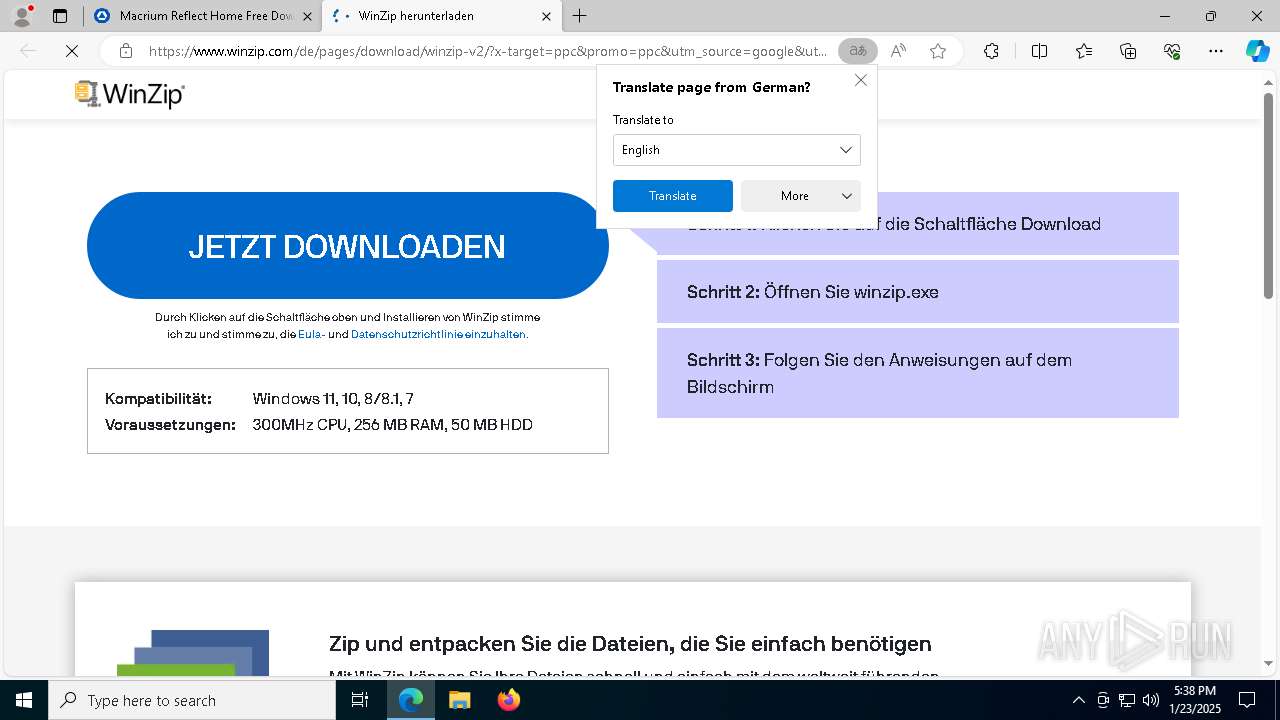Open the Favorites list

(x=1084, y=51)
